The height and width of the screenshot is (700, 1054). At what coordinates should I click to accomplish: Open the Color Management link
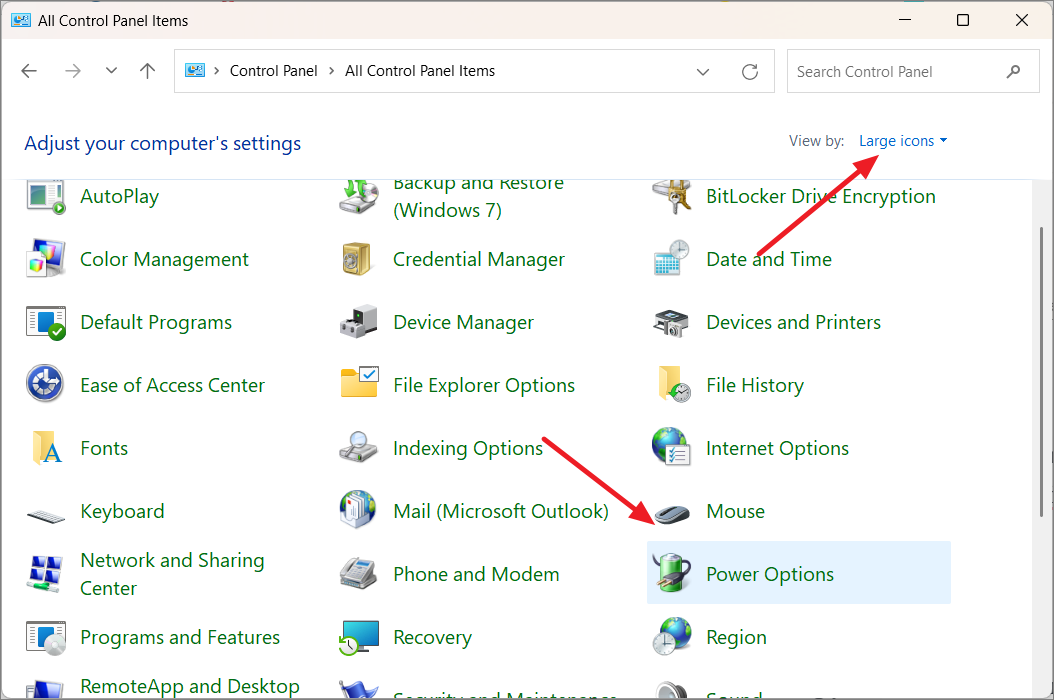coord(164,259)
